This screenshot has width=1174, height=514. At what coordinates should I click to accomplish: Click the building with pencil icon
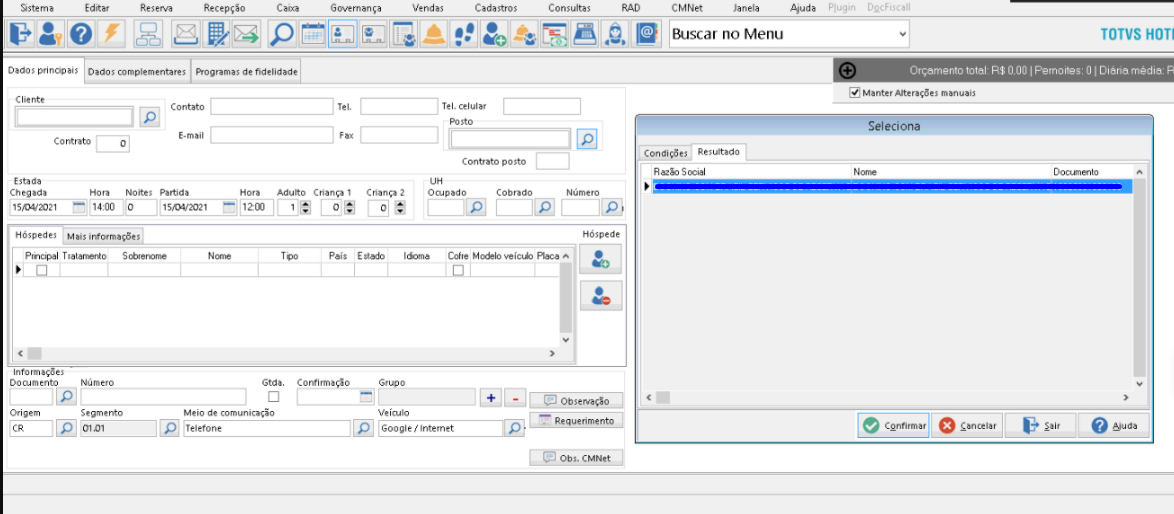click(216, 34)
